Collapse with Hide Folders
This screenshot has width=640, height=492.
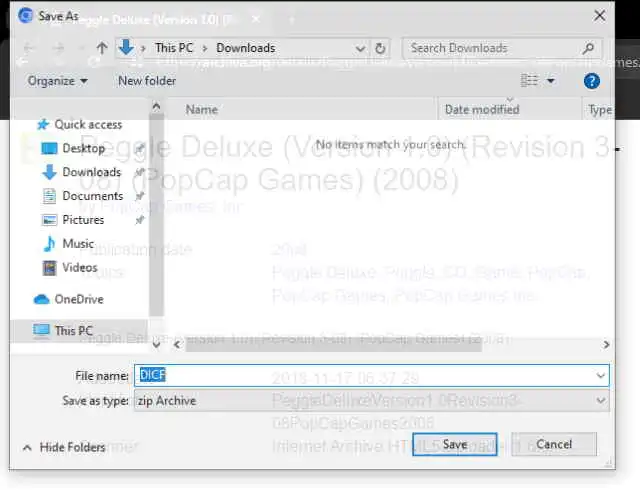[x=64, y=447]
